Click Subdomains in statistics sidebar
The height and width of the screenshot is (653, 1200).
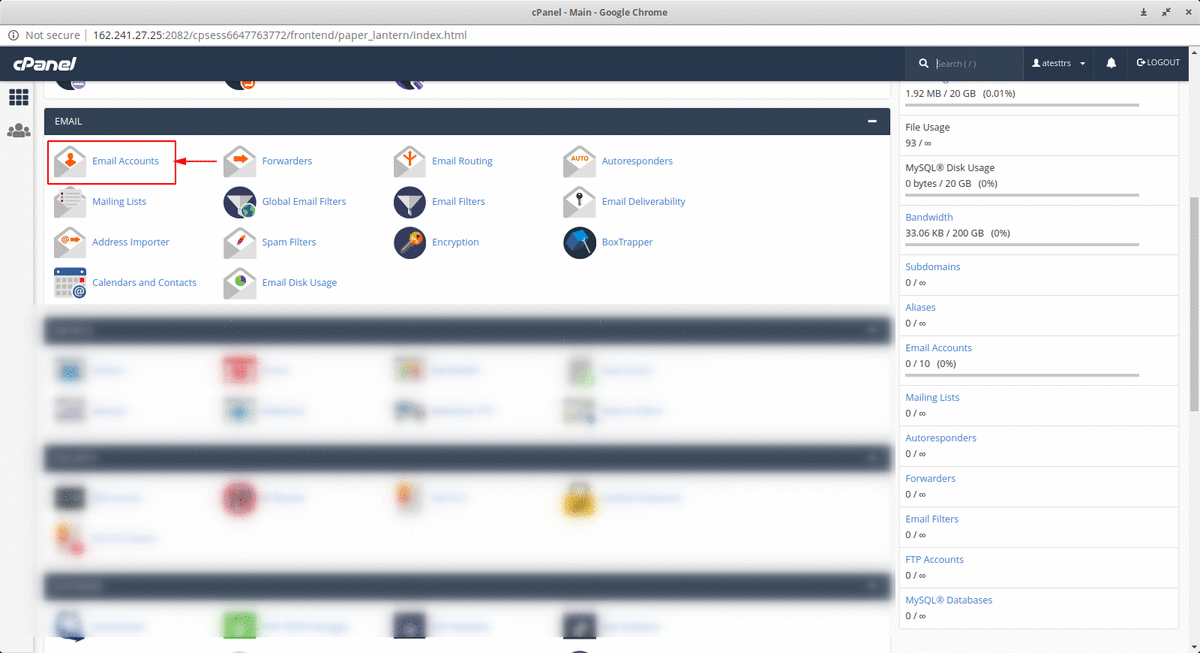tap(931, 267)
